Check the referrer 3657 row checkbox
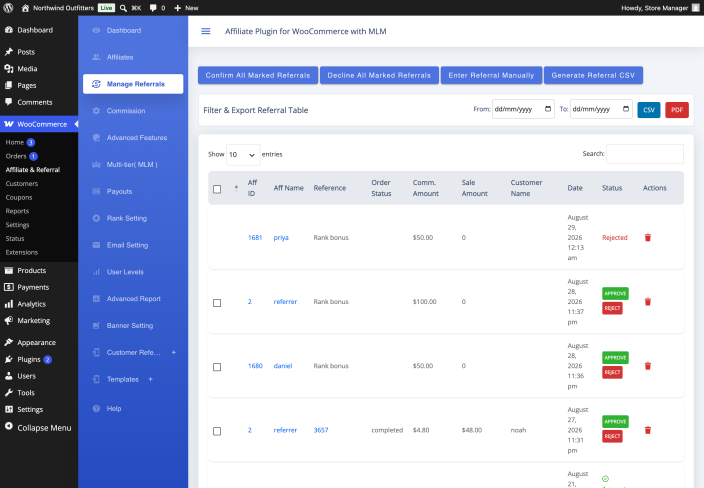The image size is (704, 488). click(x=217, y=431)
